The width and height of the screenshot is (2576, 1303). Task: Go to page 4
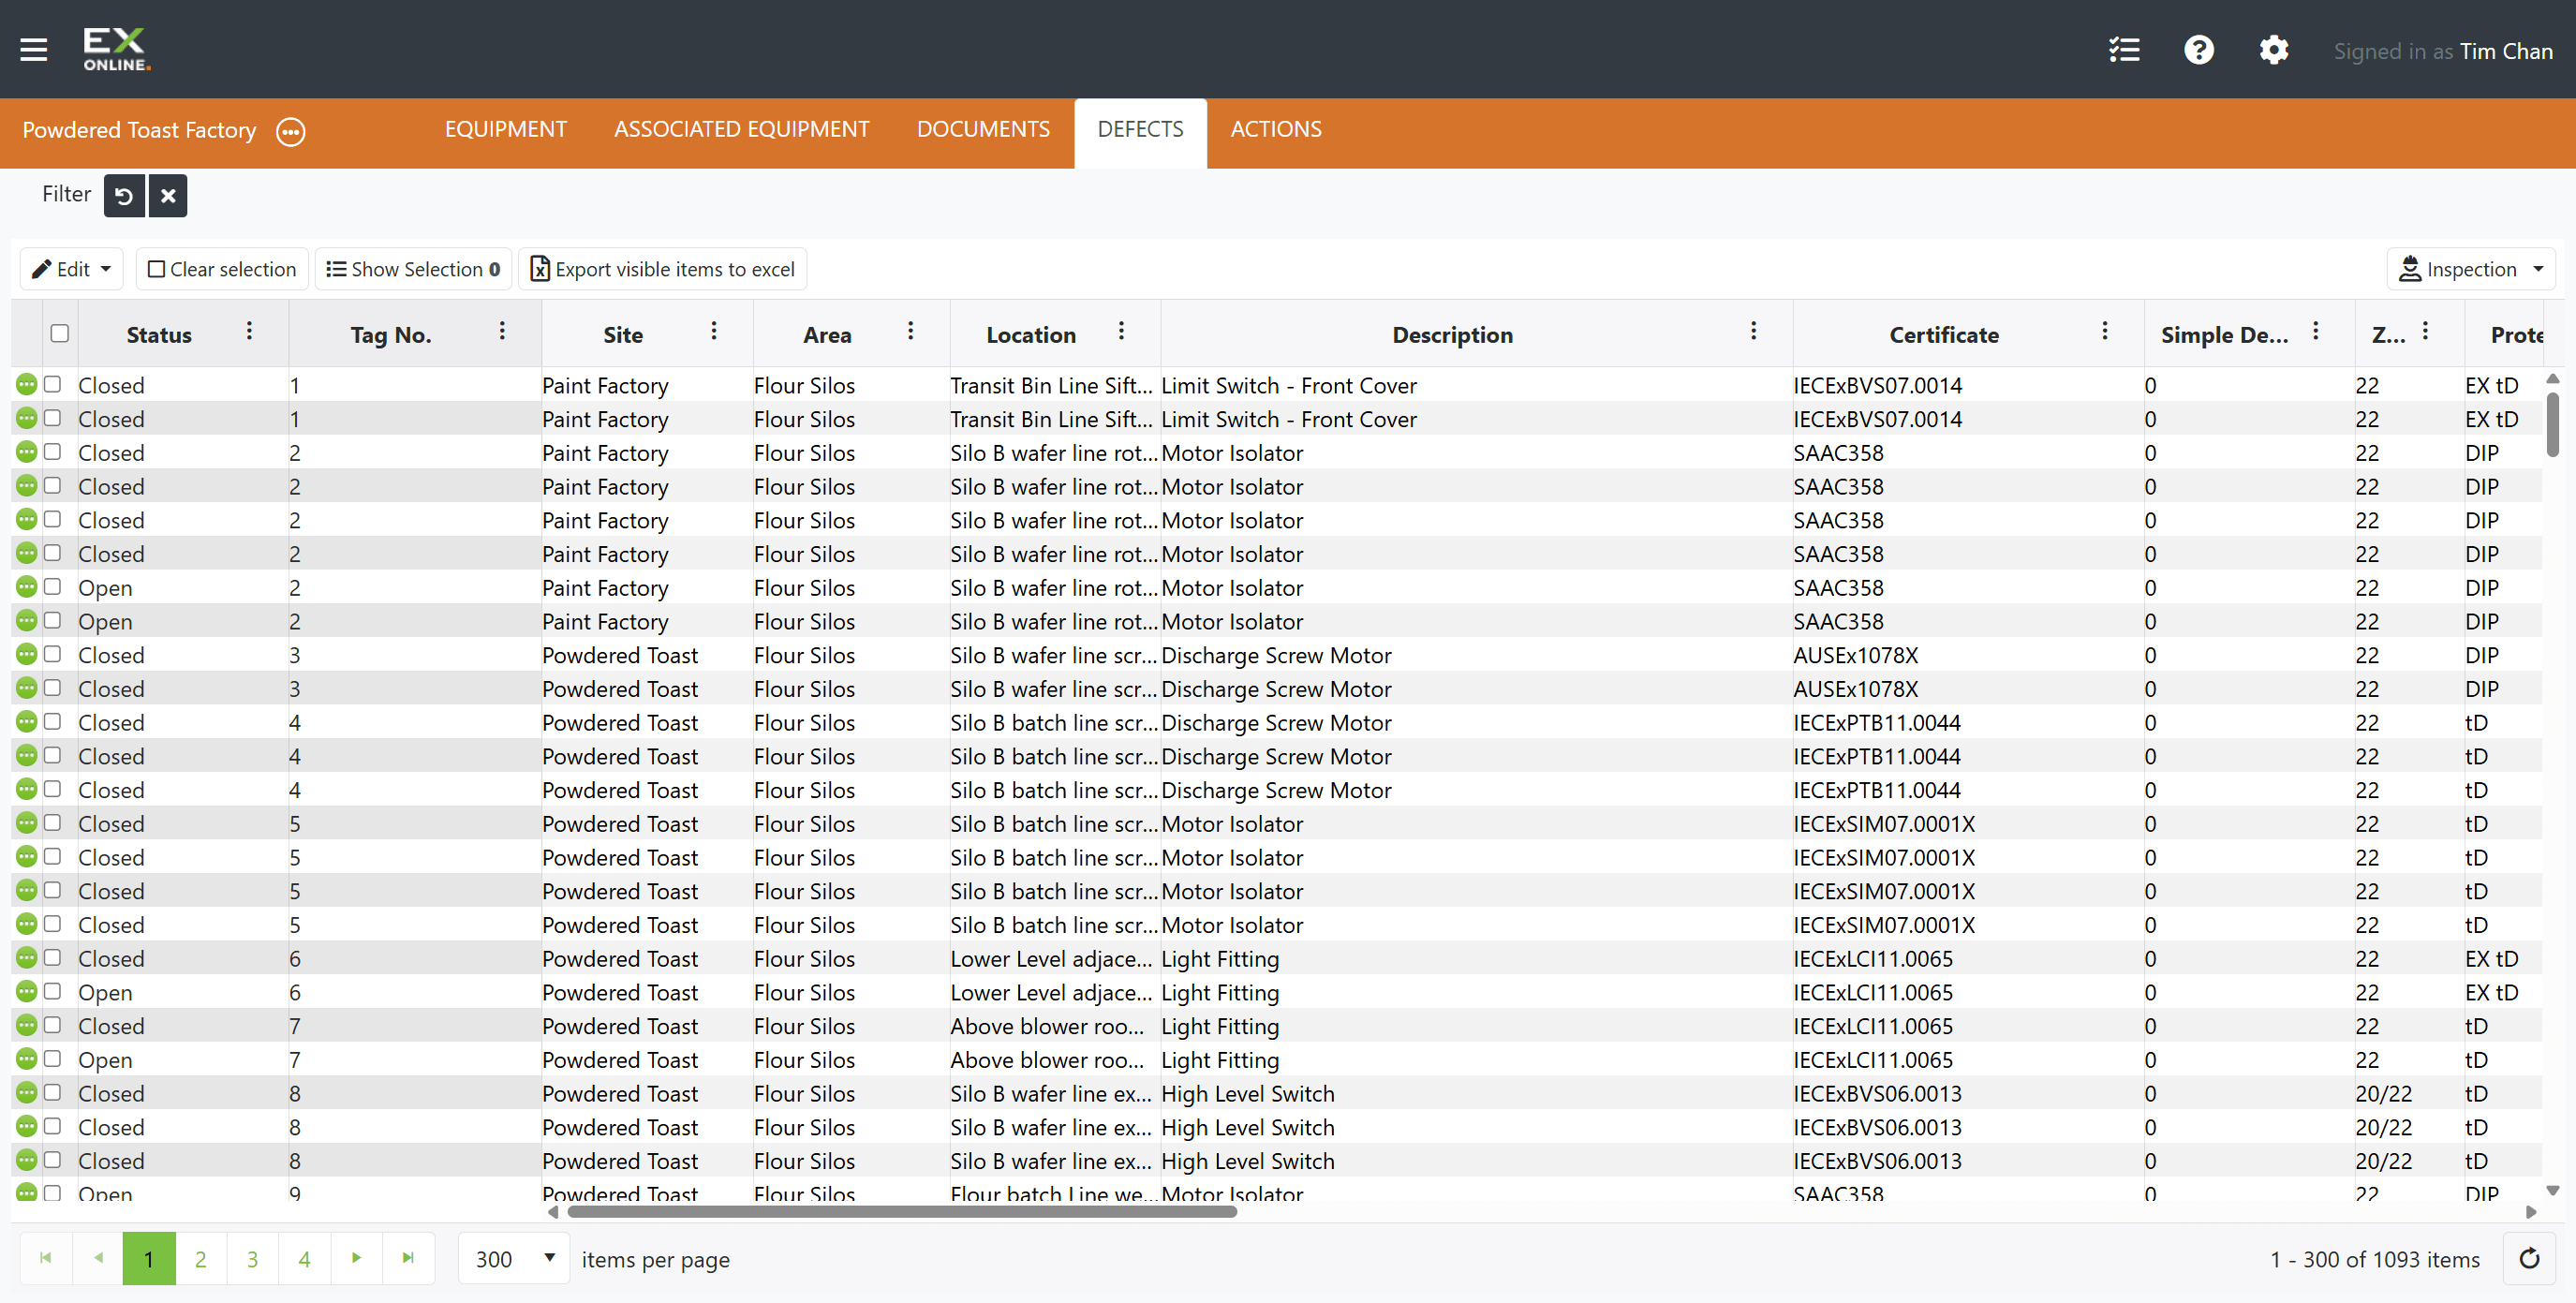tap(304, 1258)
